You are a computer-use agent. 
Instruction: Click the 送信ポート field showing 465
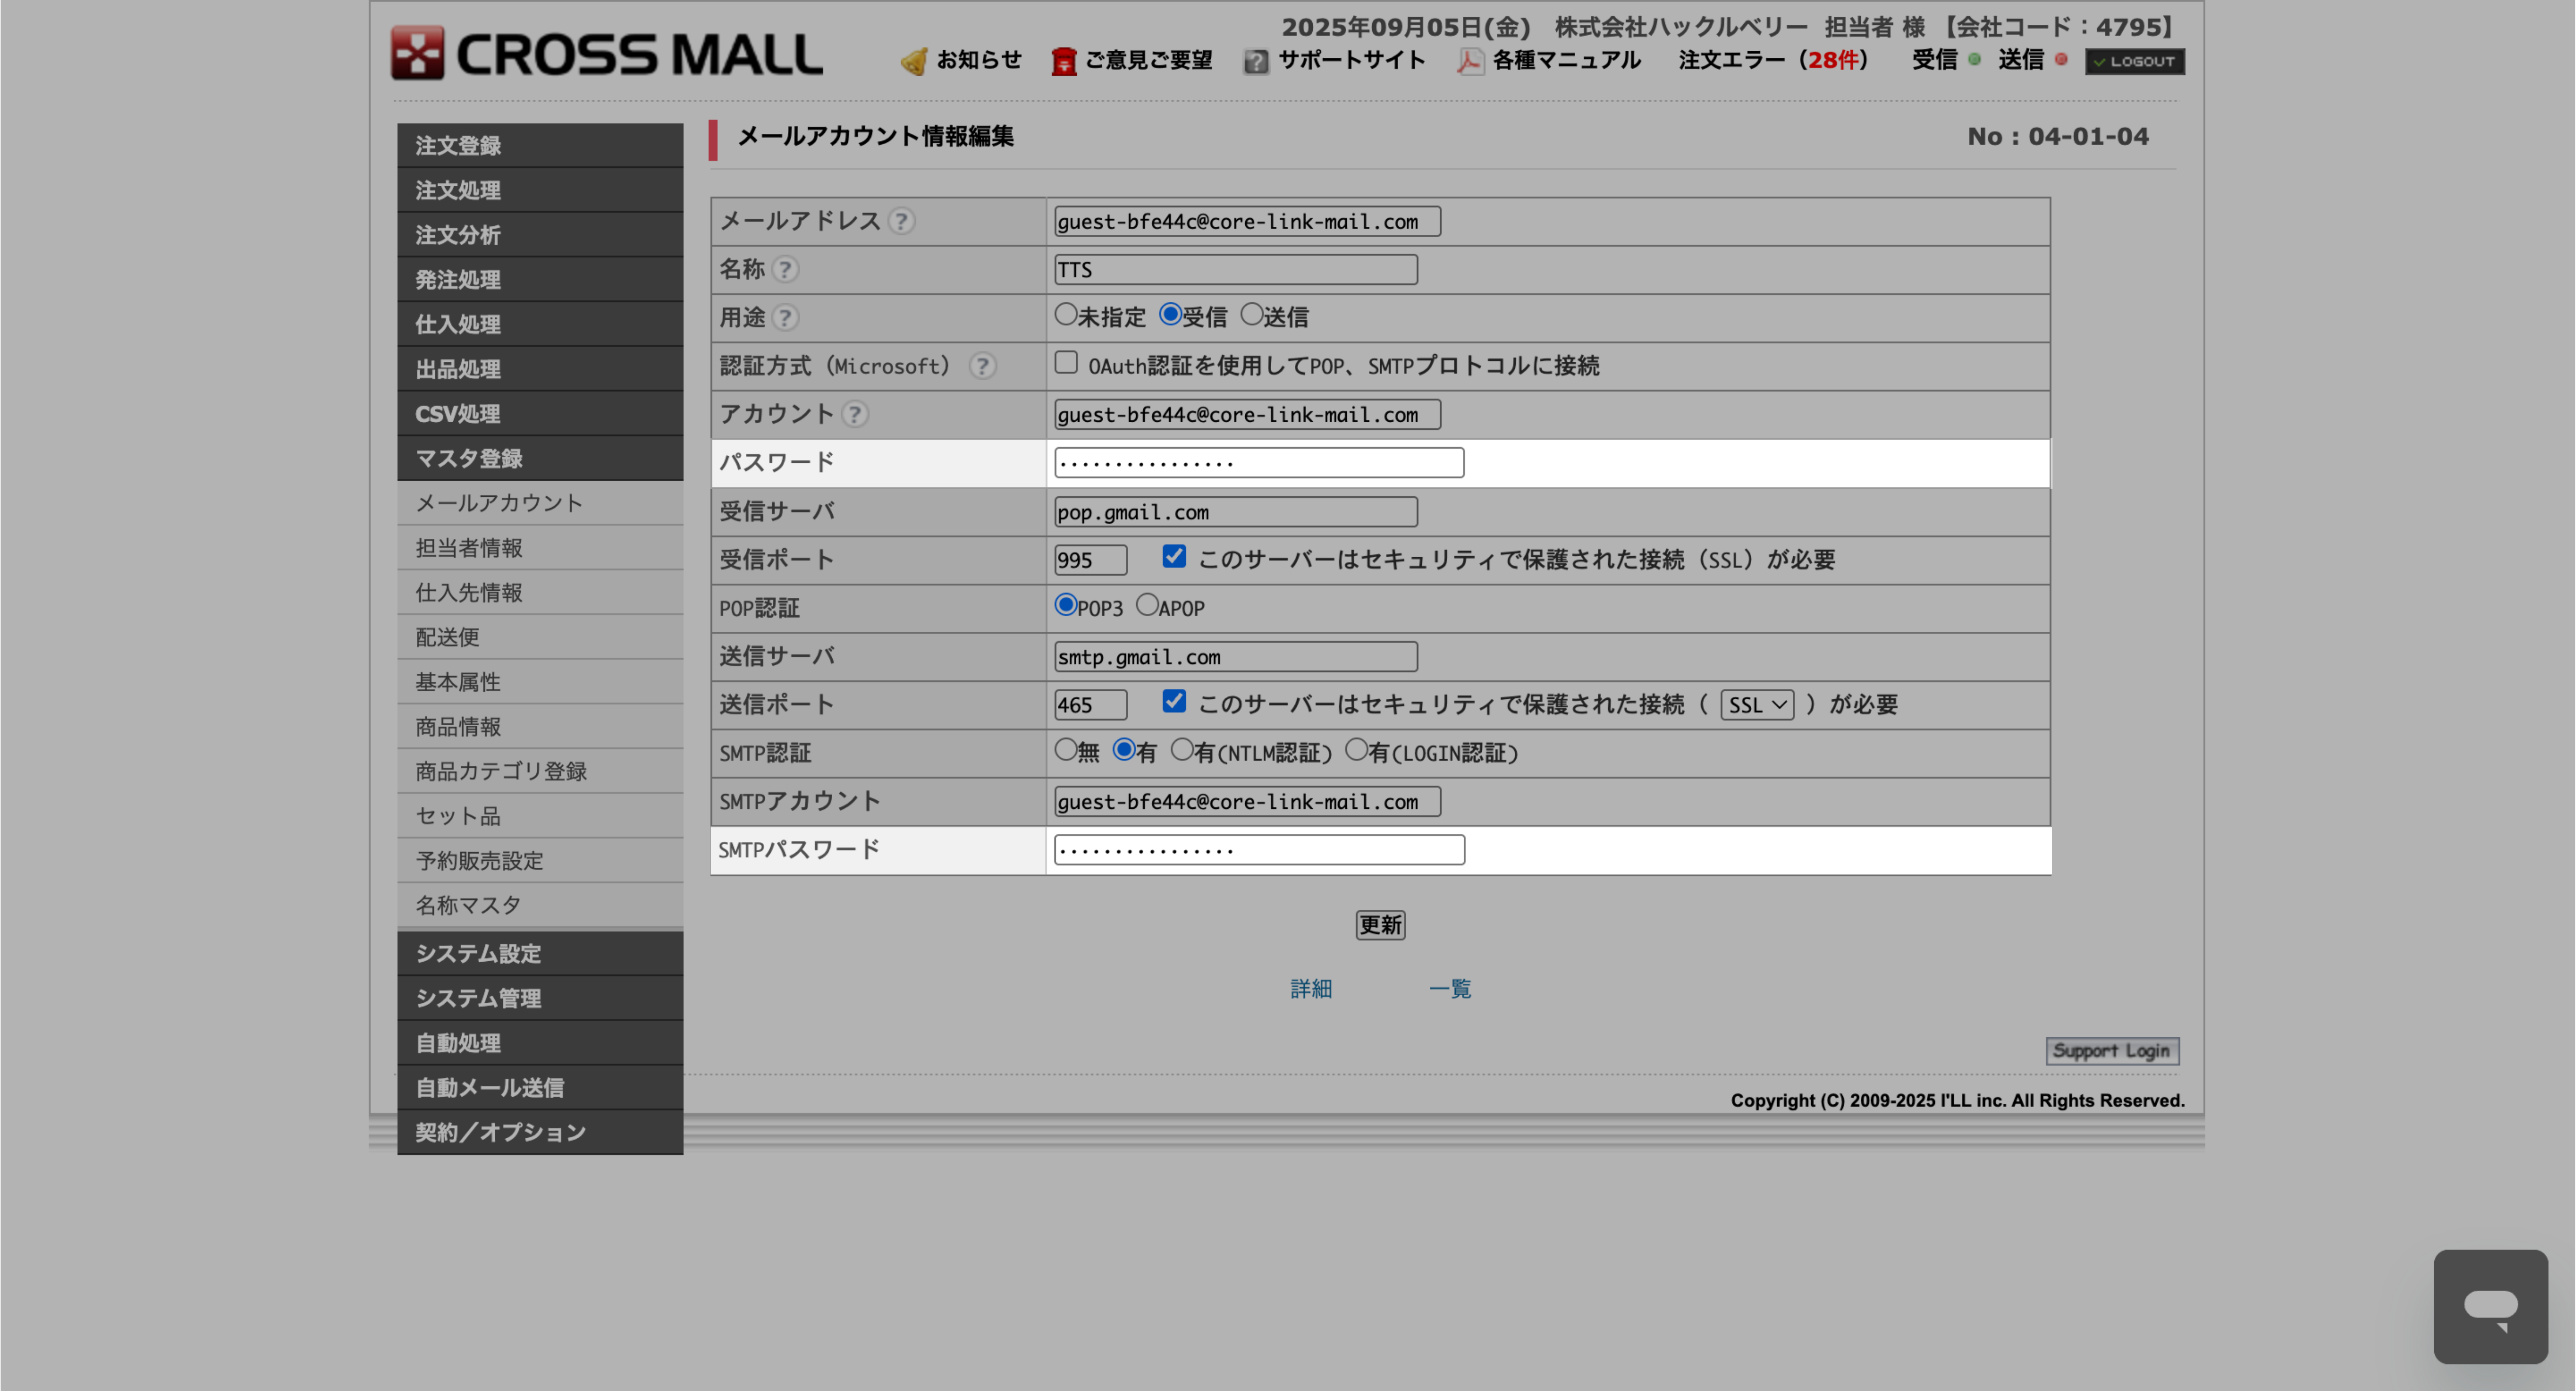coord(1090,705)
